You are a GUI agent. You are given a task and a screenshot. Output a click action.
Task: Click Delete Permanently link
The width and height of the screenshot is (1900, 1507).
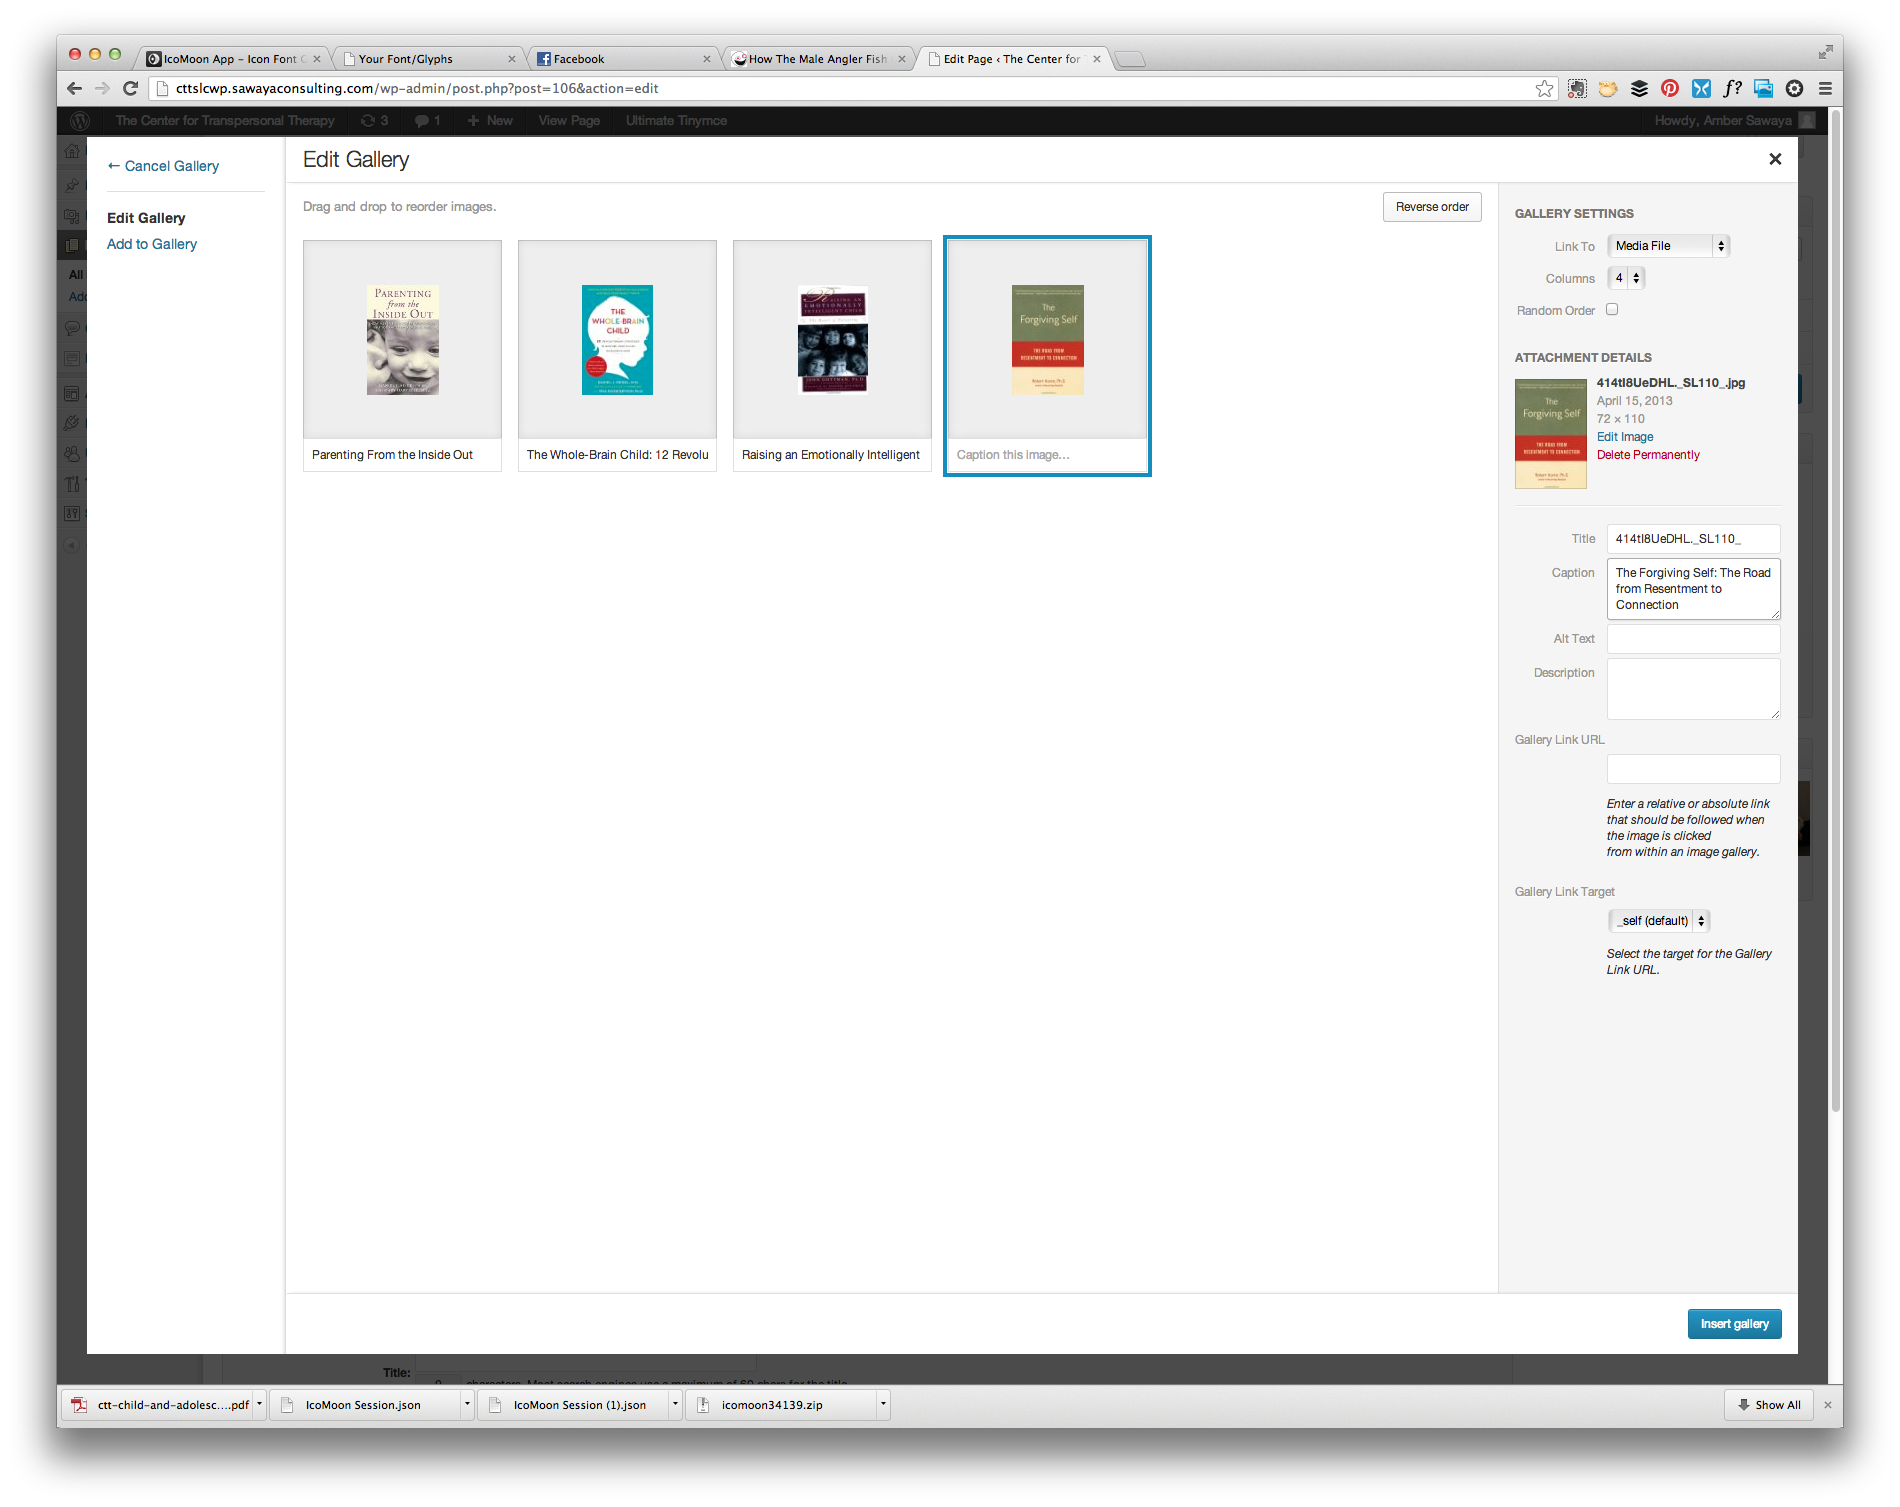point(1648,455)
